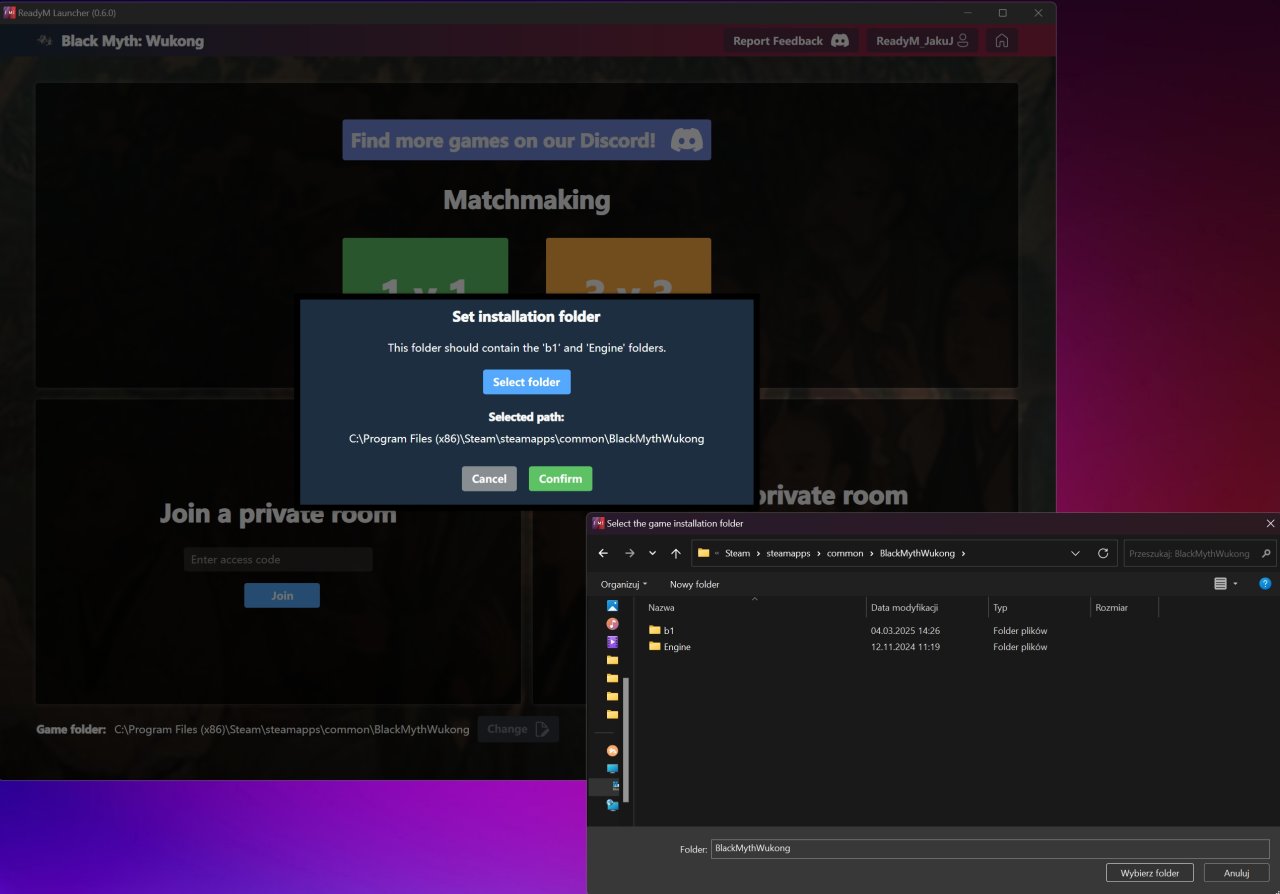The width and height of the screenshot is (1280, 894).
Task: Go back in the folder dialog
Action: click(603, 553)
